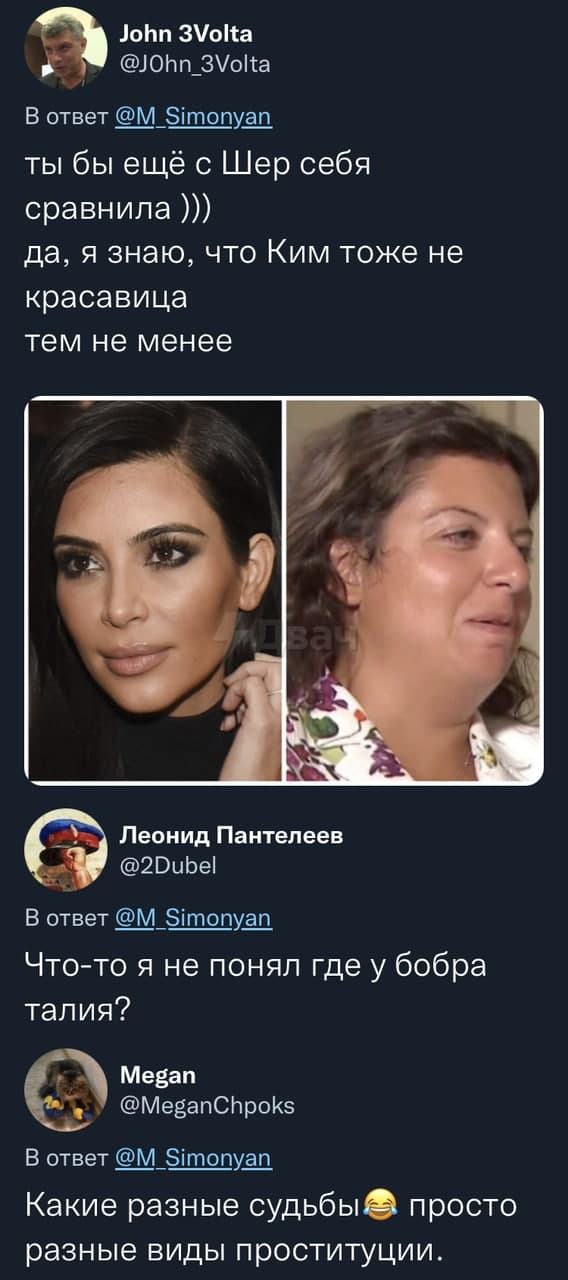Tap the avatar beside Леонид Пантелеев
This screenshot has height=1280, width=568.
coord(65,848)
